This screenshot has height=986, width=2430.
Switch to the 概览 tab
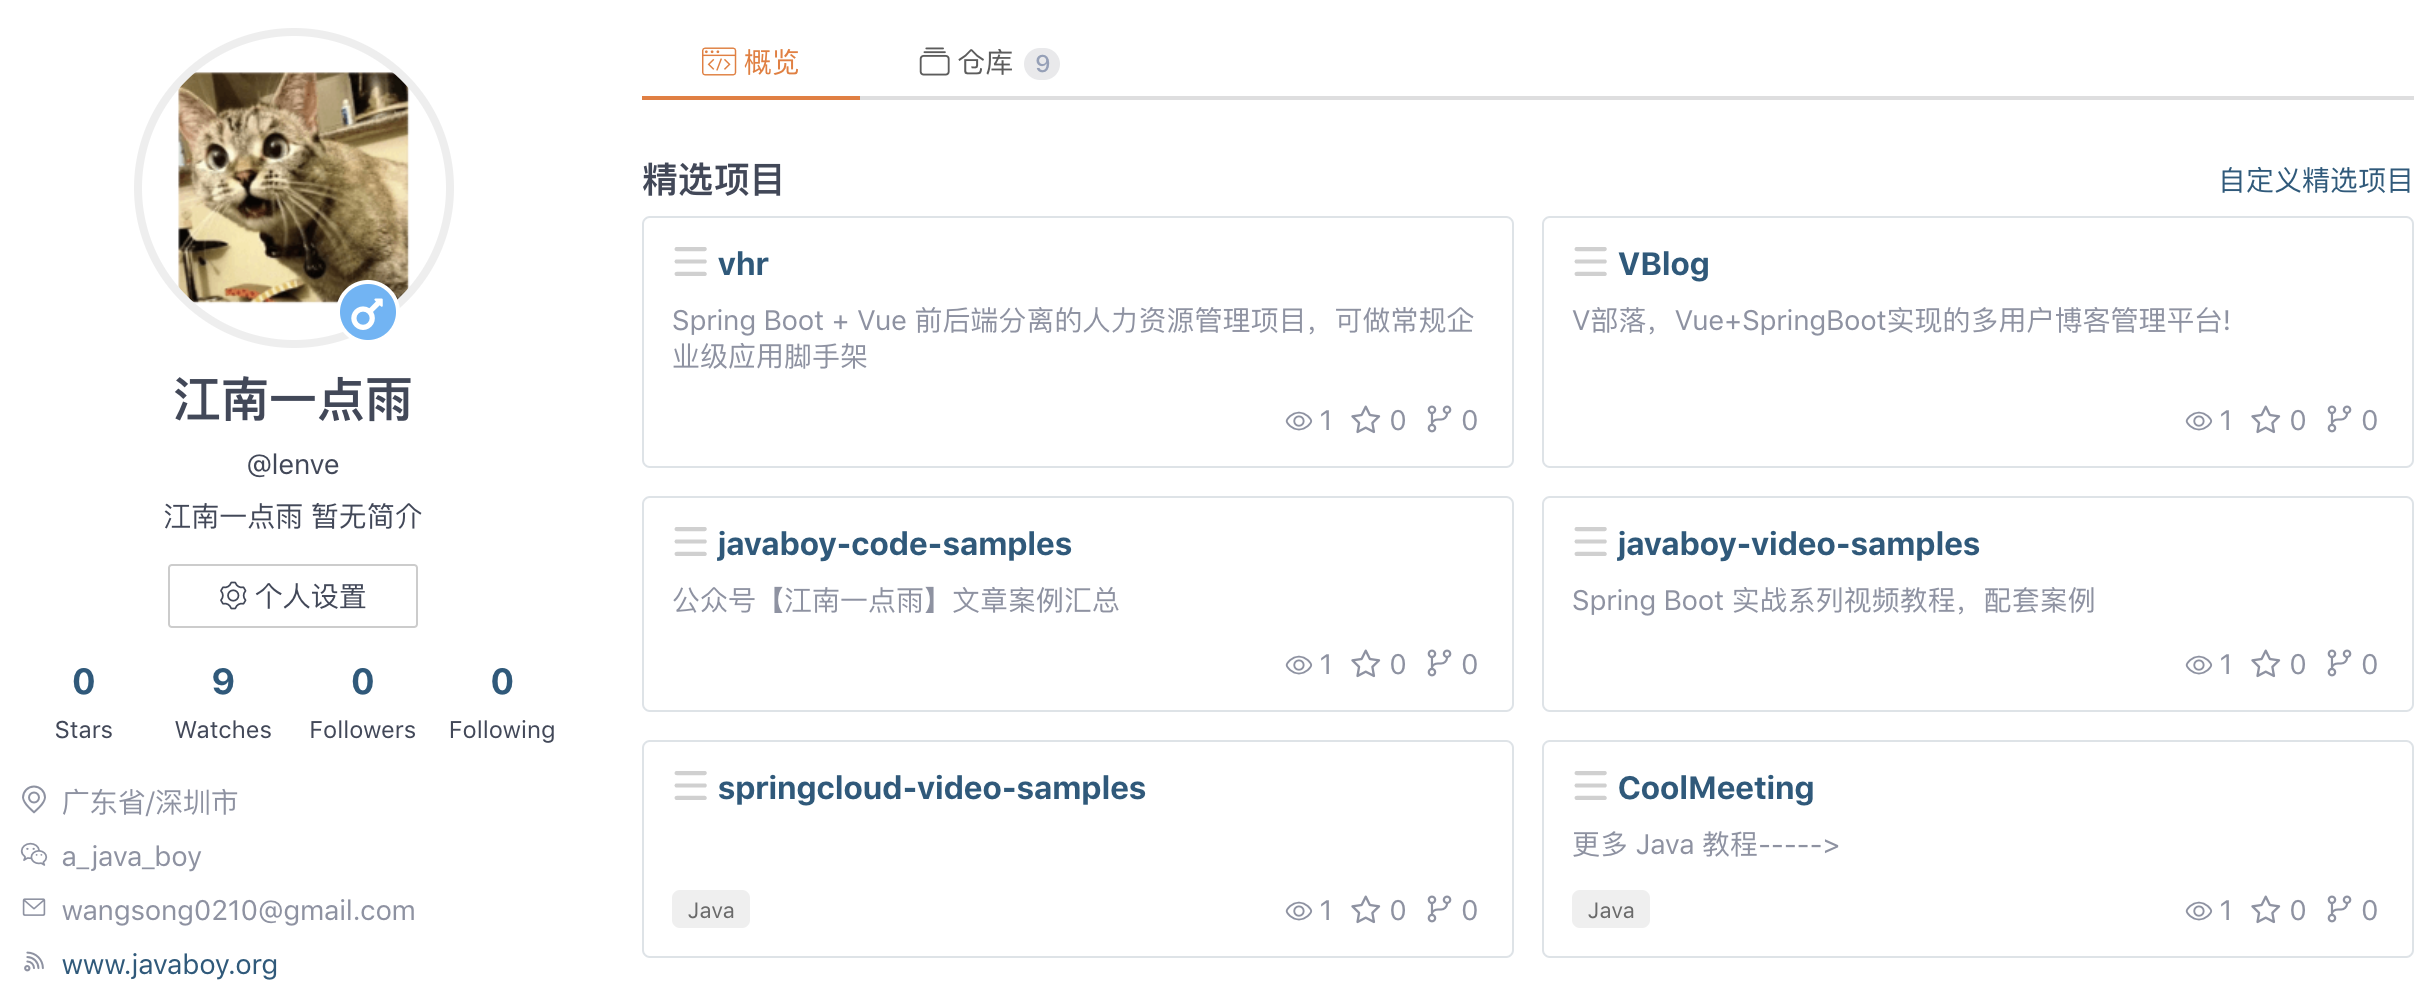750,62
